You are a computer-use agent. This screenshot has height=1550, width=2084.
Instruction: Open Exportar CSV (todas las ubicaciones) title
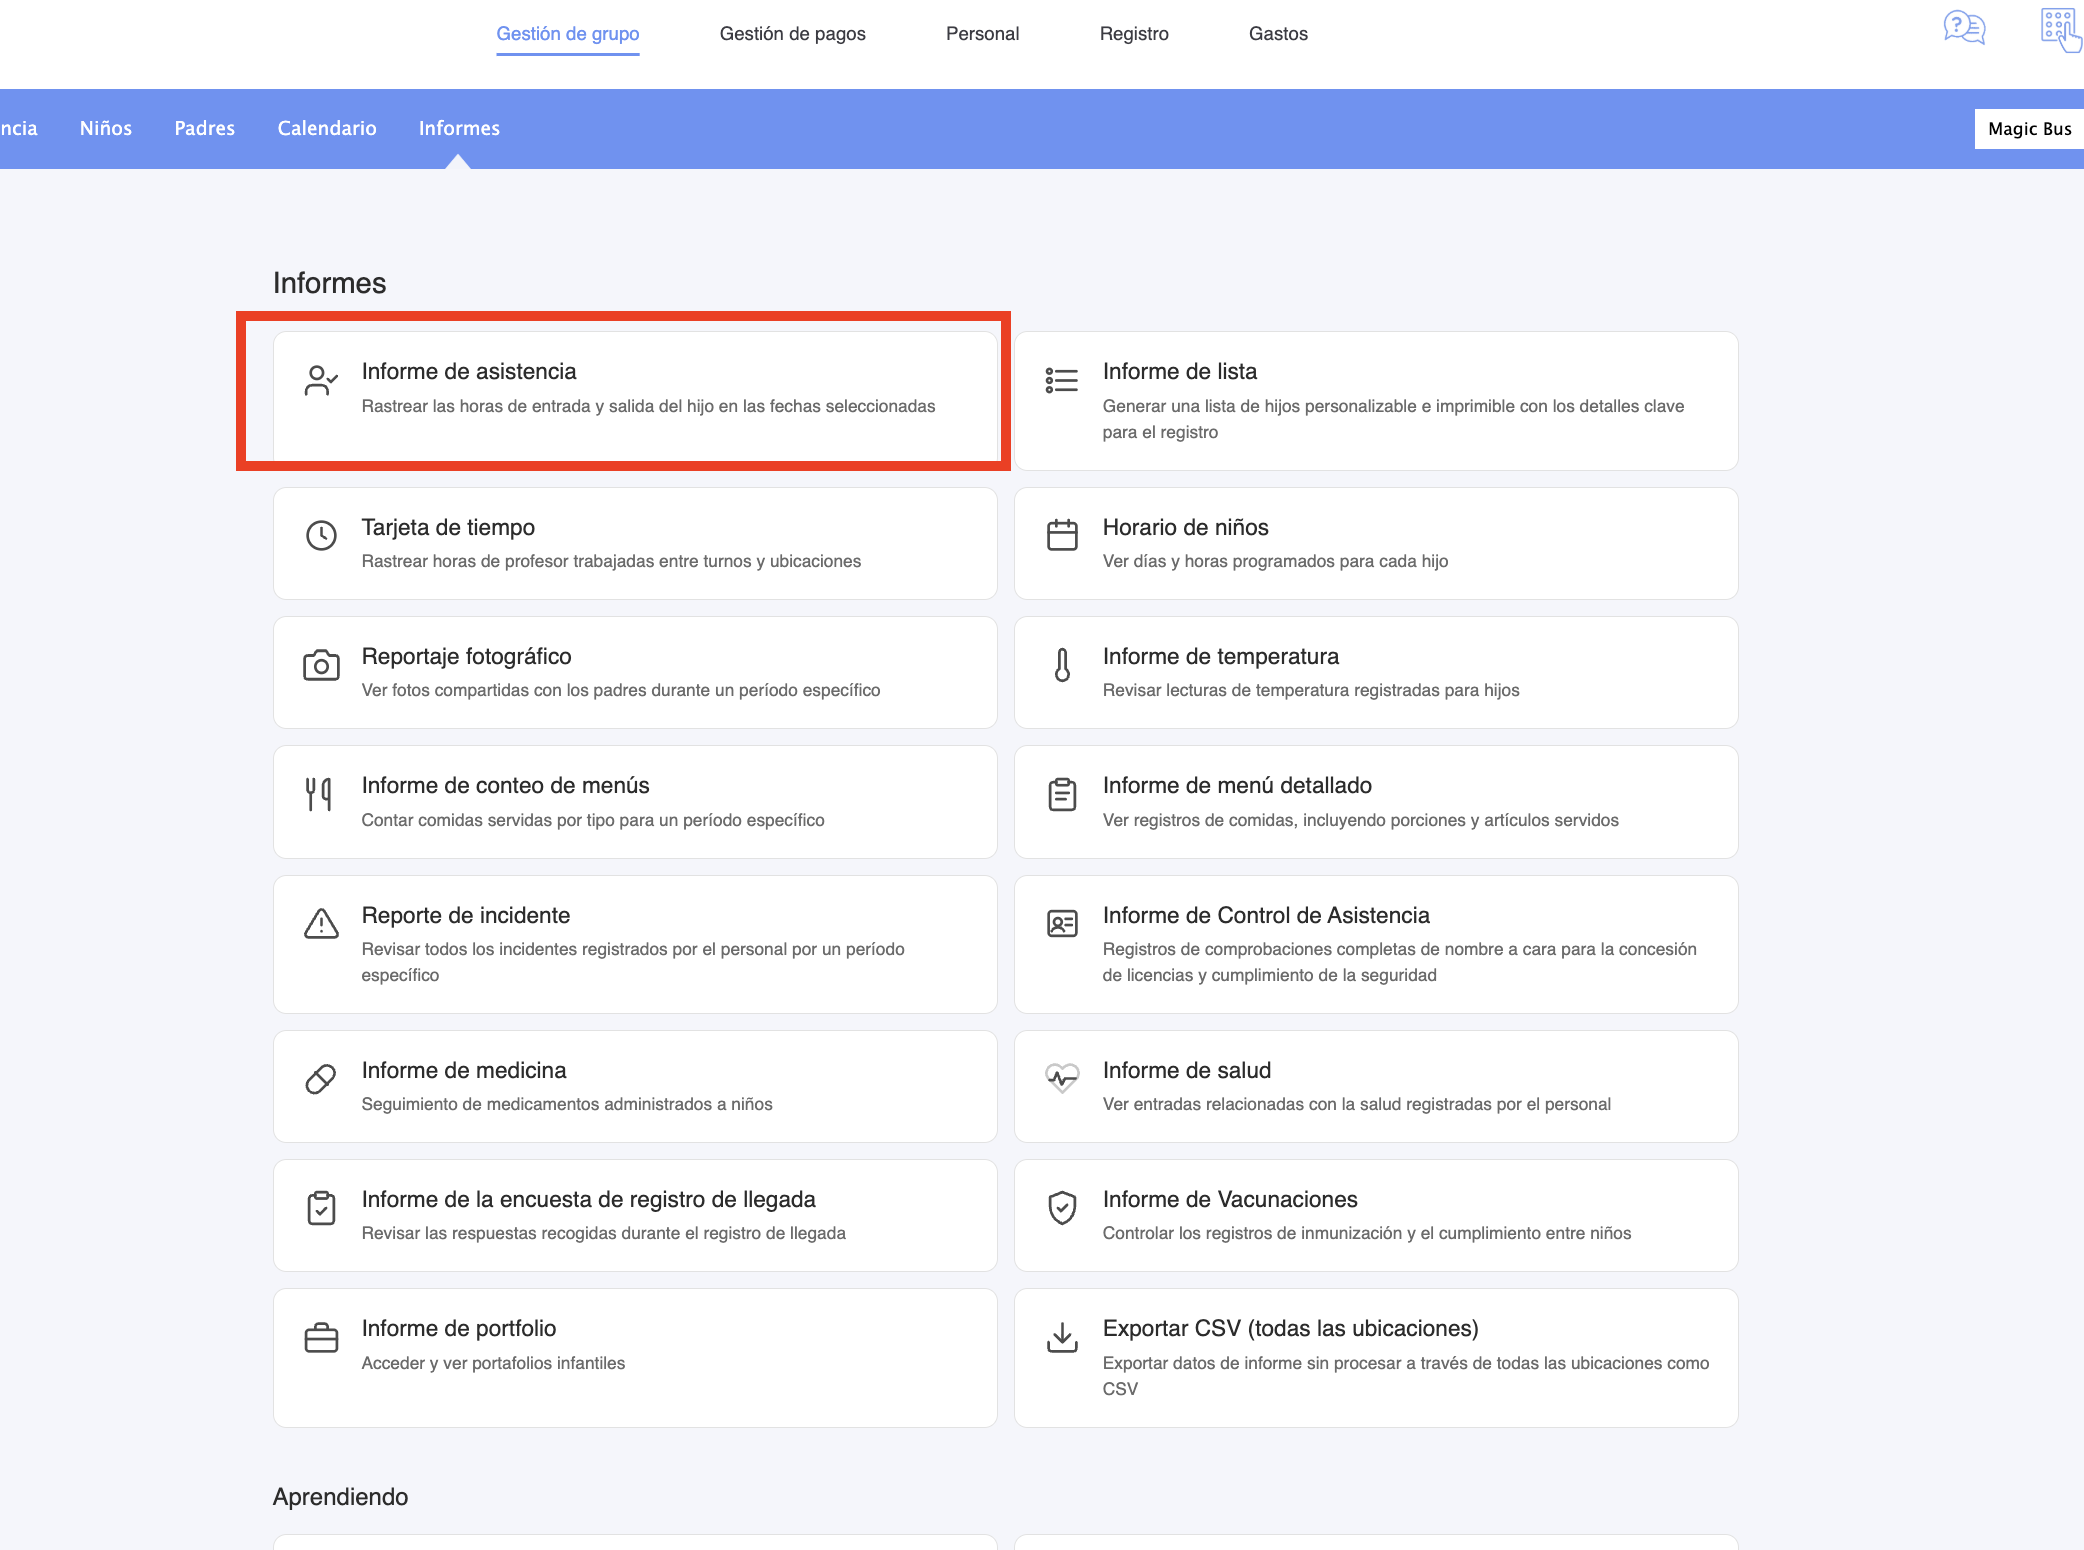(x=1291, y=1328)
